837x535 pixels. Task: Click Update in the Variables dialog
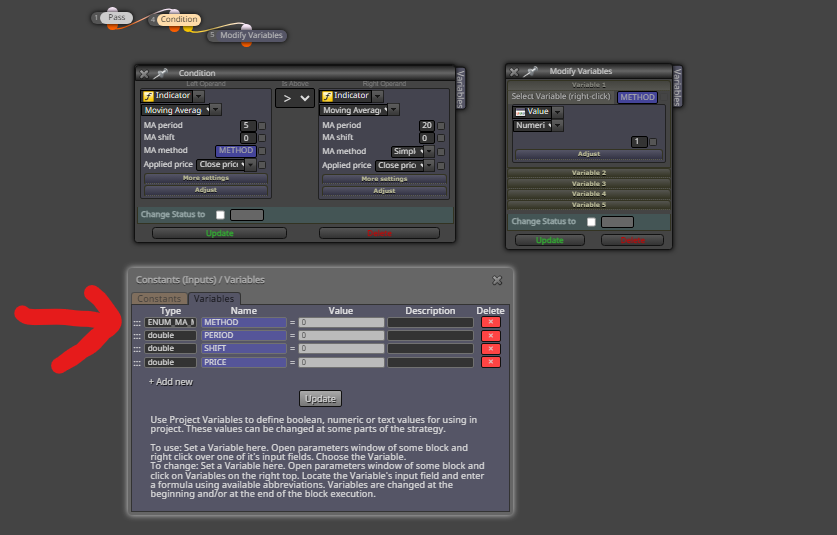click(320, 399)
